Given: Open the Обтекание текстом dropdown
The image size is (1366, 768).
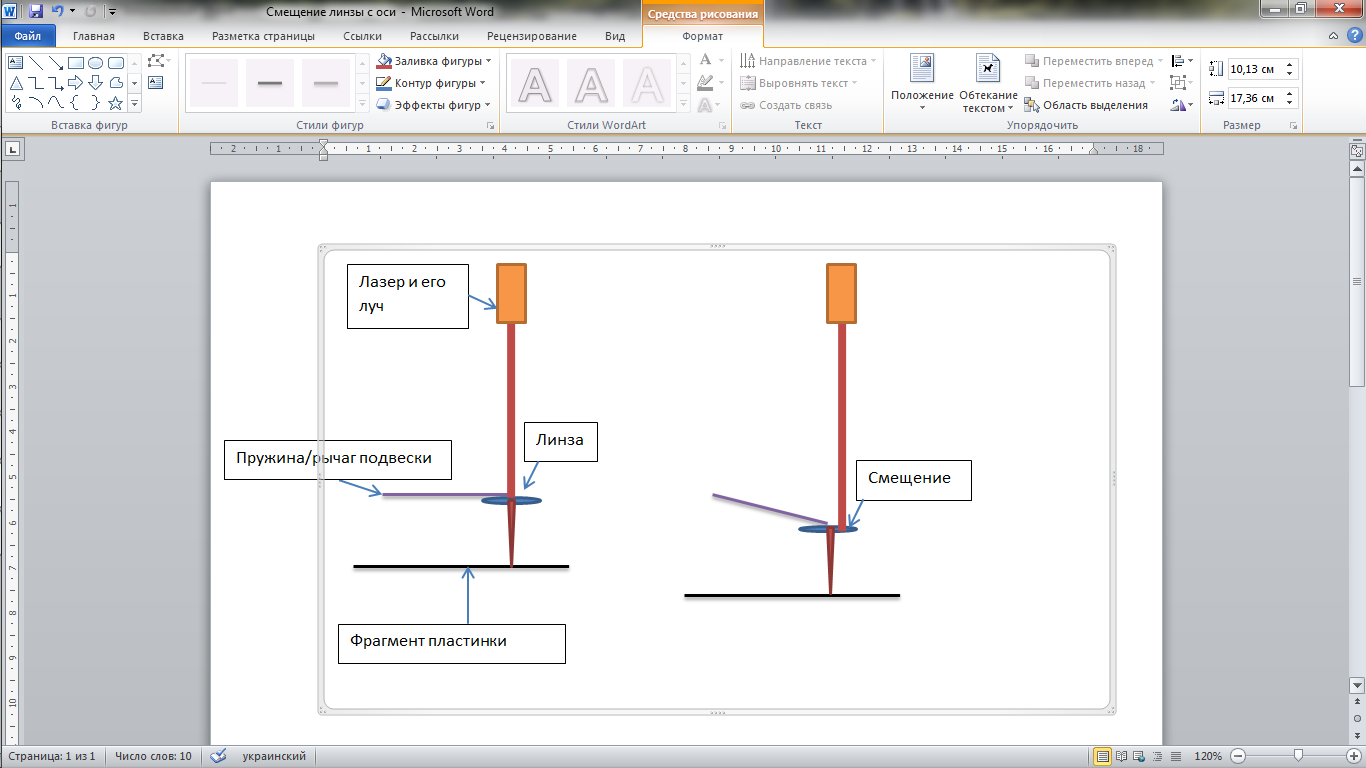Looking at the screenshot, I should tap(988, 83).
